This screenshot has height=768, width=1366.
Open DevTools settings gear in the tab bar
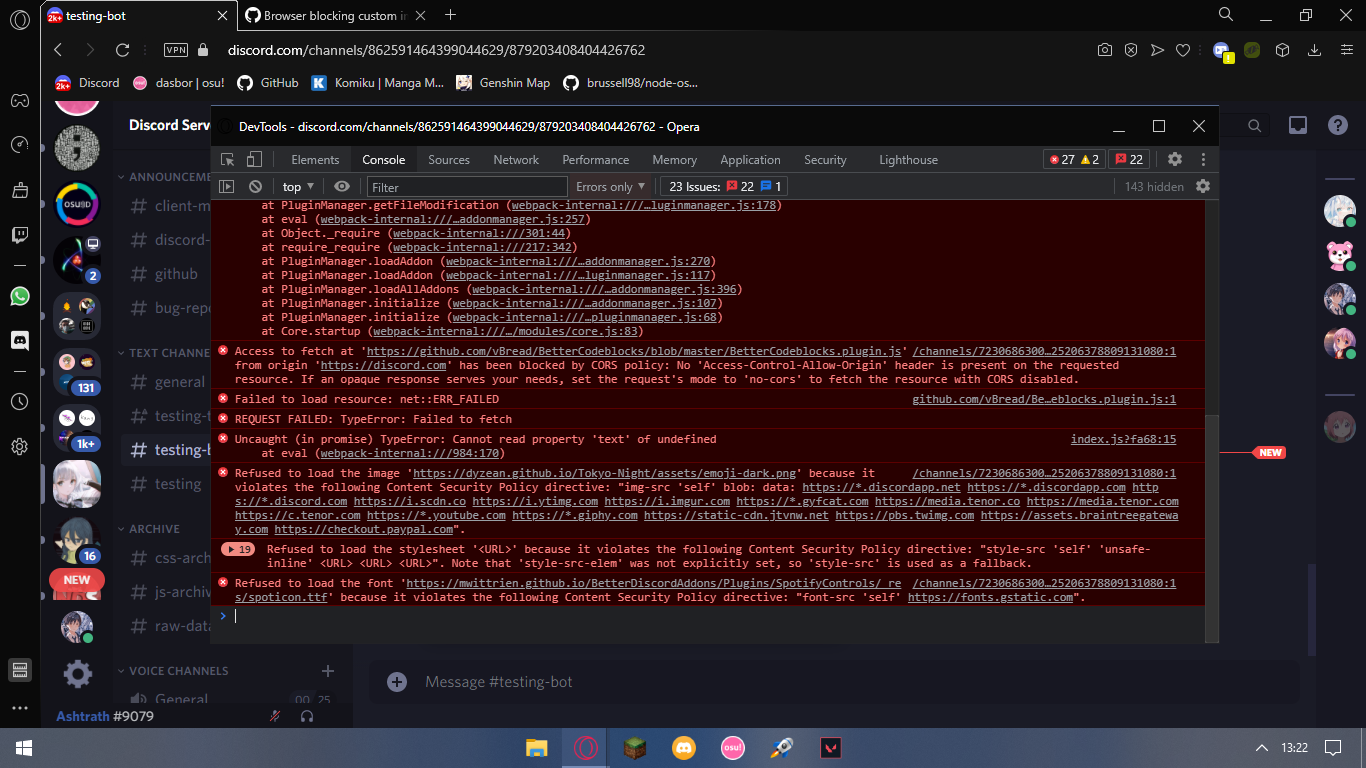(x=1175, y=160)
